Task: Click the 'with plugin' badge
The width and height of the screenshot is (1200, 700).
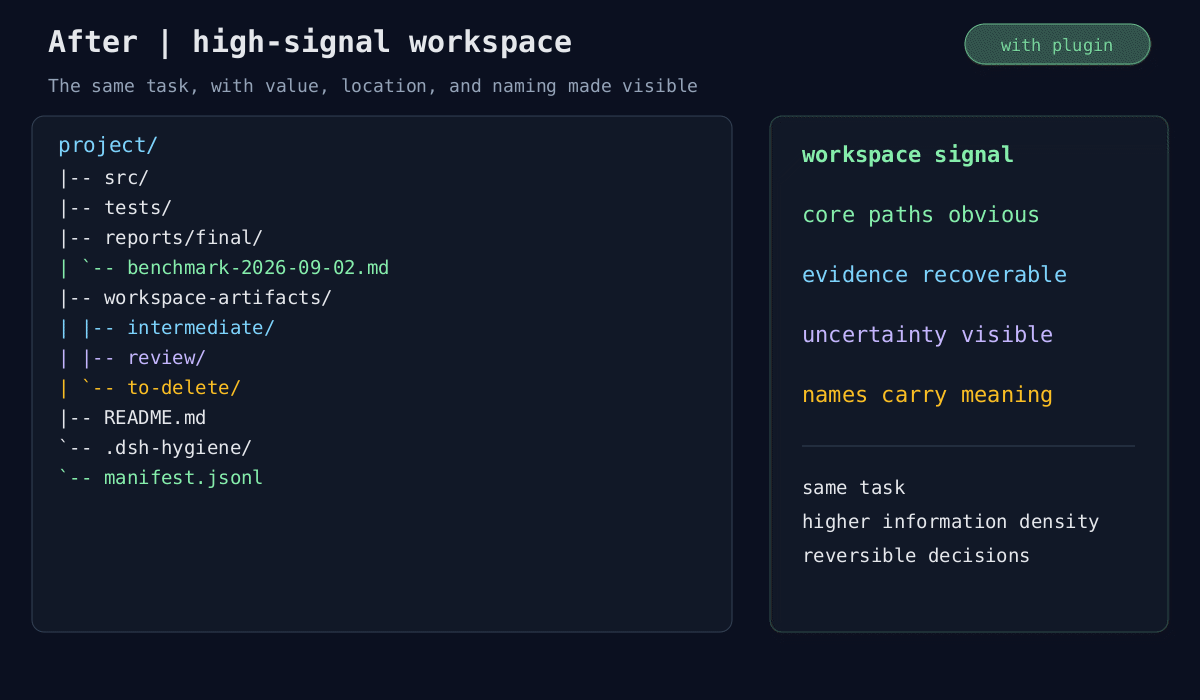Action: click(x=1057, y=44)
